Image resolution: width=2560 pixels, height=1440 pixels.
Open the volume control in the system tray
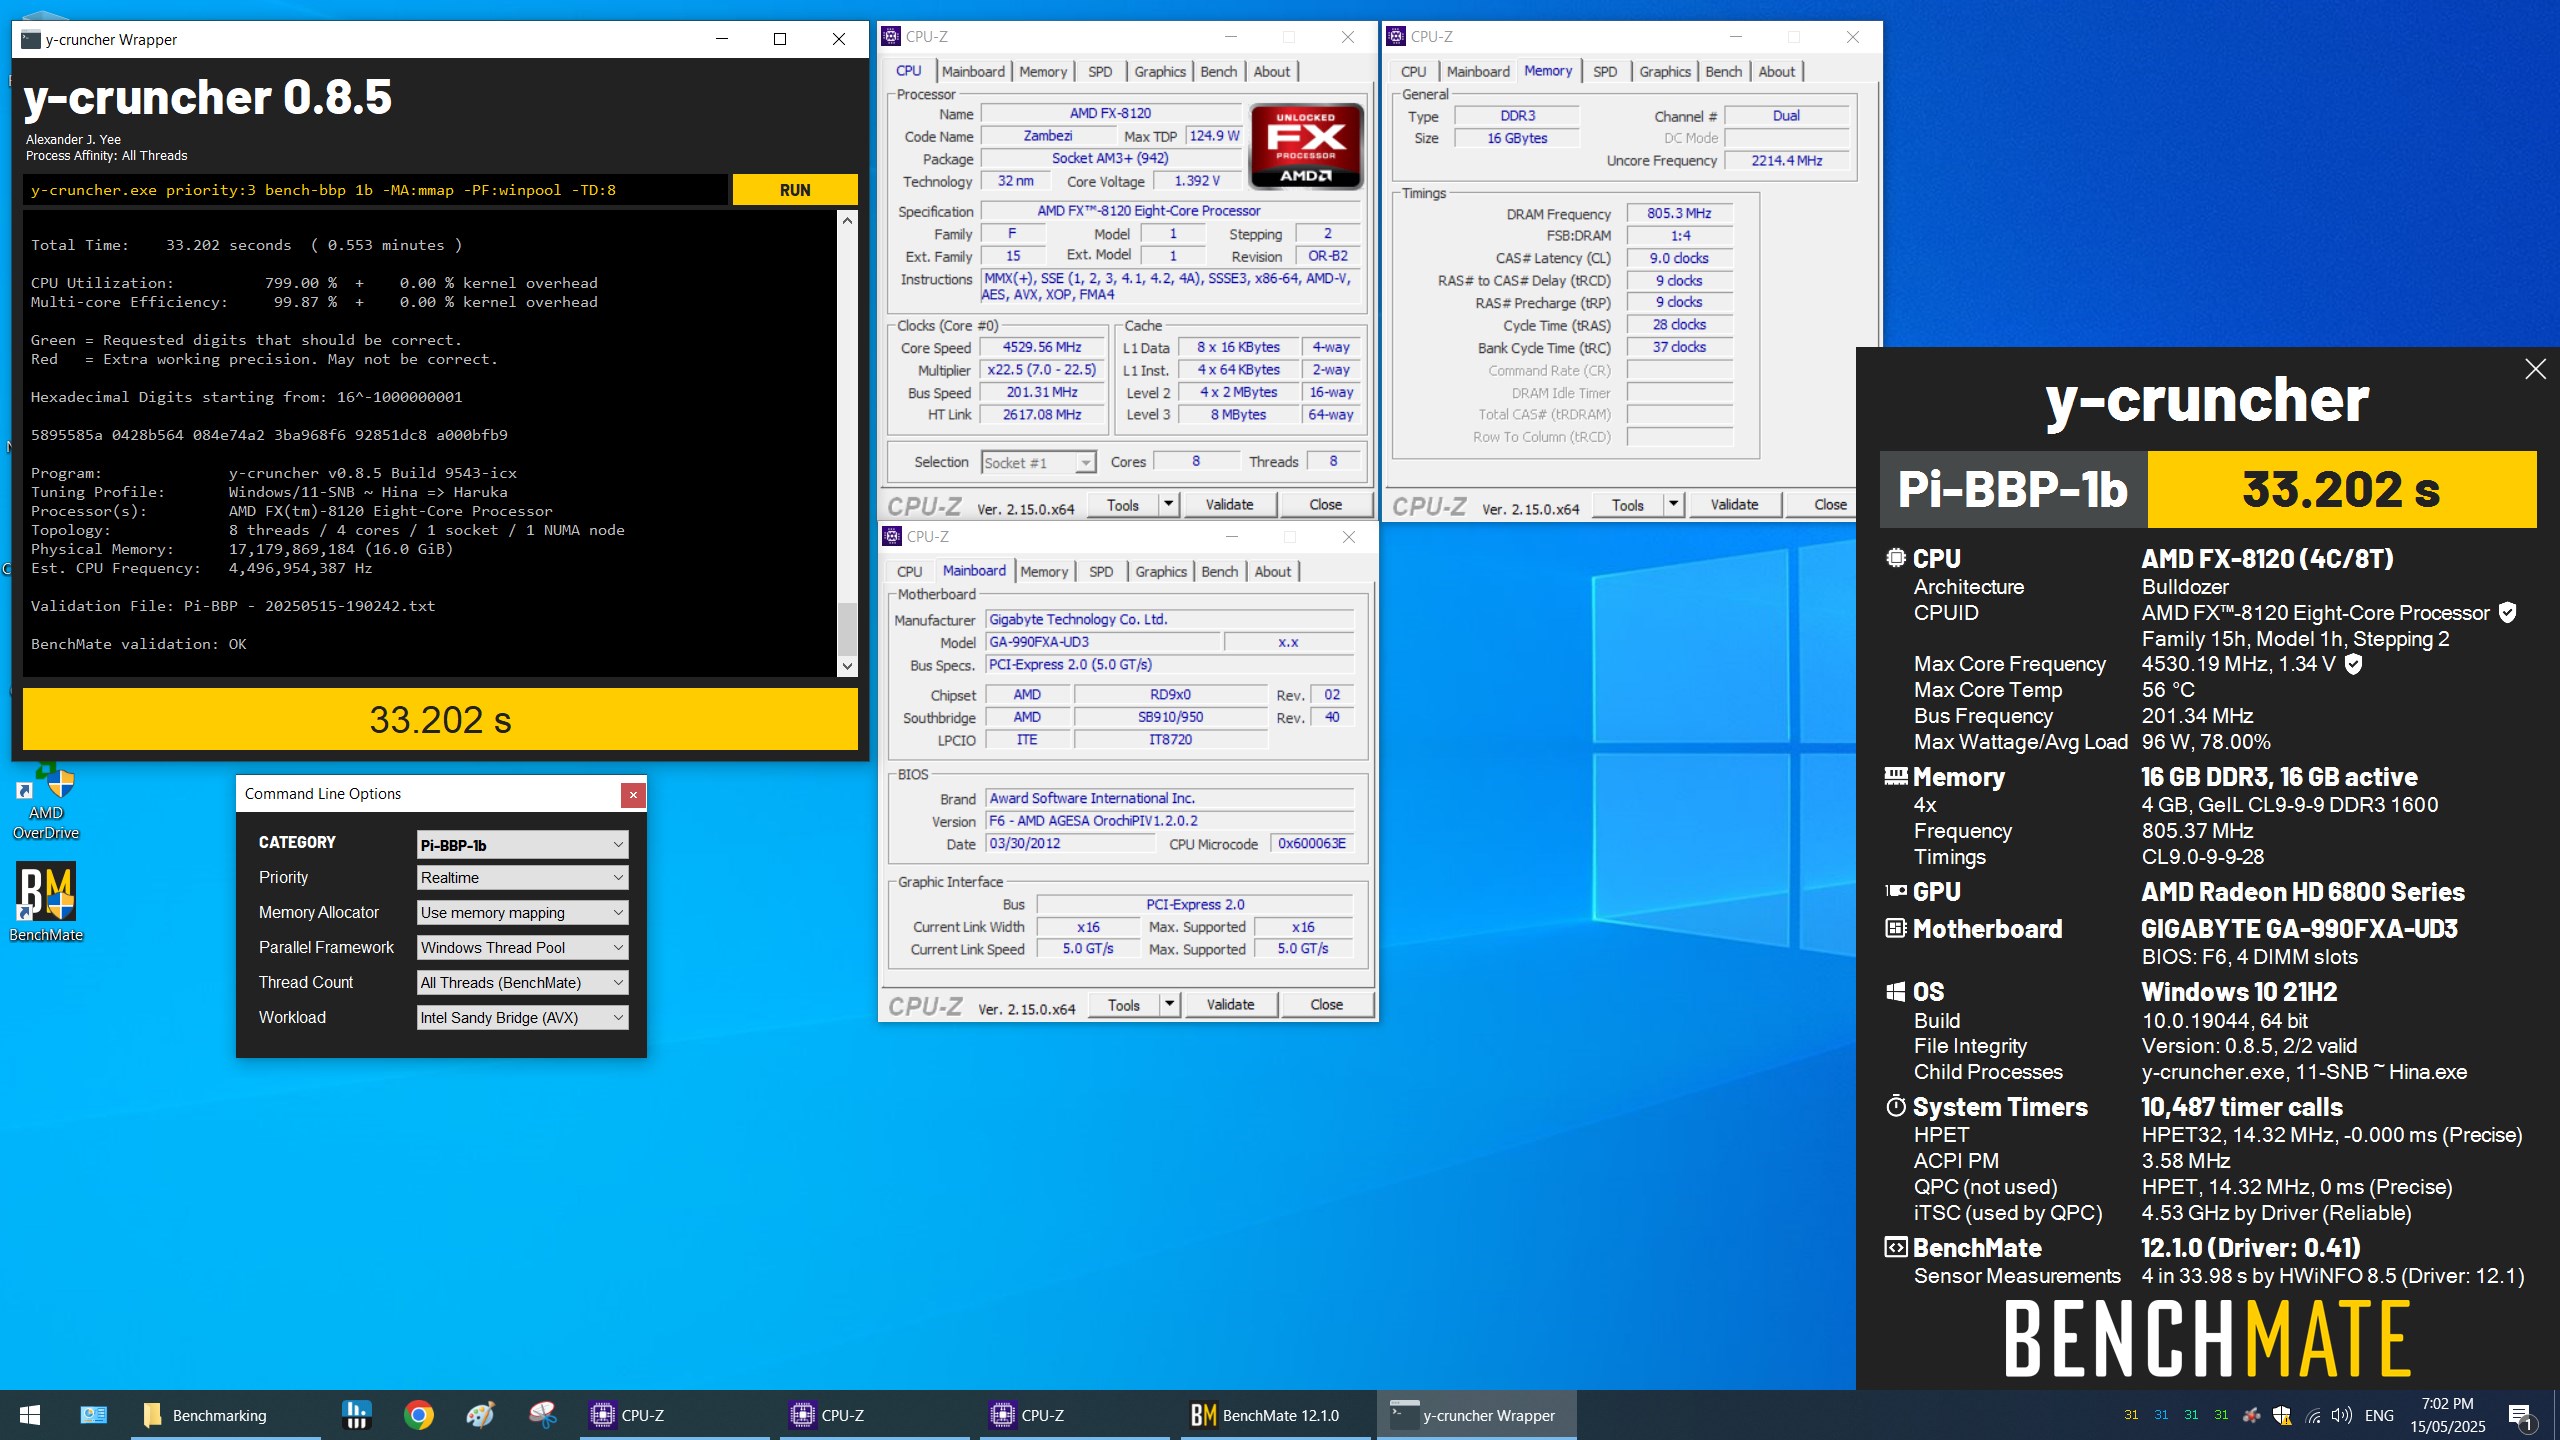[x=2341, y=1415]
